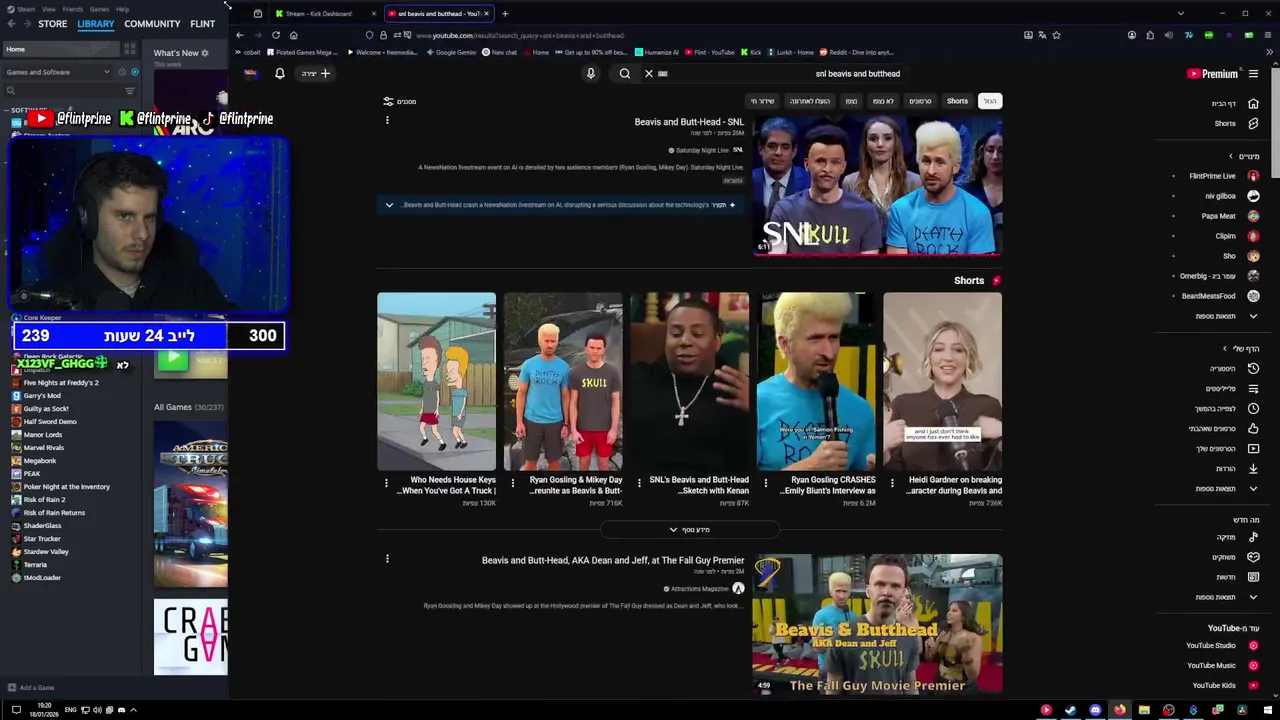Select Garry's Mod in Steam library list
The image size is (1280, 720).
click(x=42, y=396)
